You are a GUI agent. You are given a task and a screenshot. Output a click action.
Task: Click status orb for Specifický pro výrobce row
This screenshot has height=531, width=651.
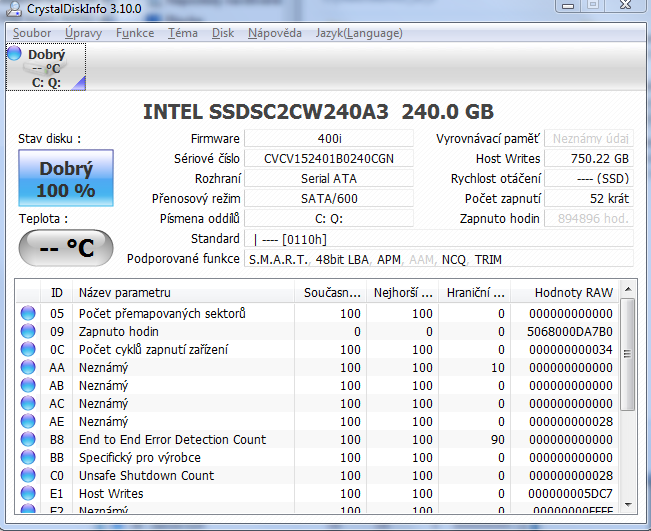[28, 458]
